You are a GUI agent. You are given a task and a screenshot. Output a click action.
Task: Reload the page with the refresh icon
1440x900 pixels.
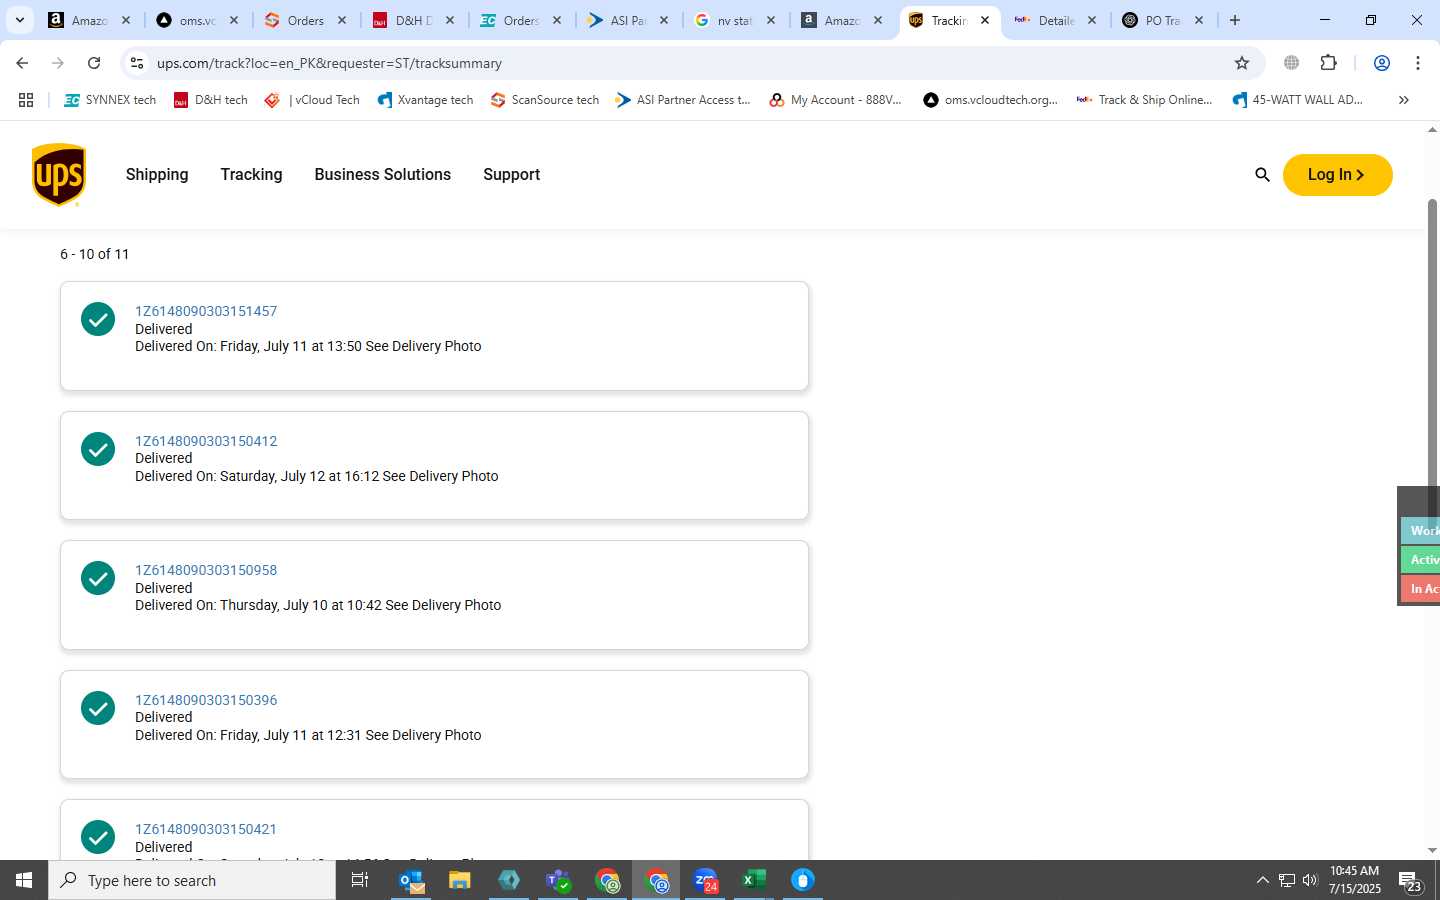(x=94, y=63)
